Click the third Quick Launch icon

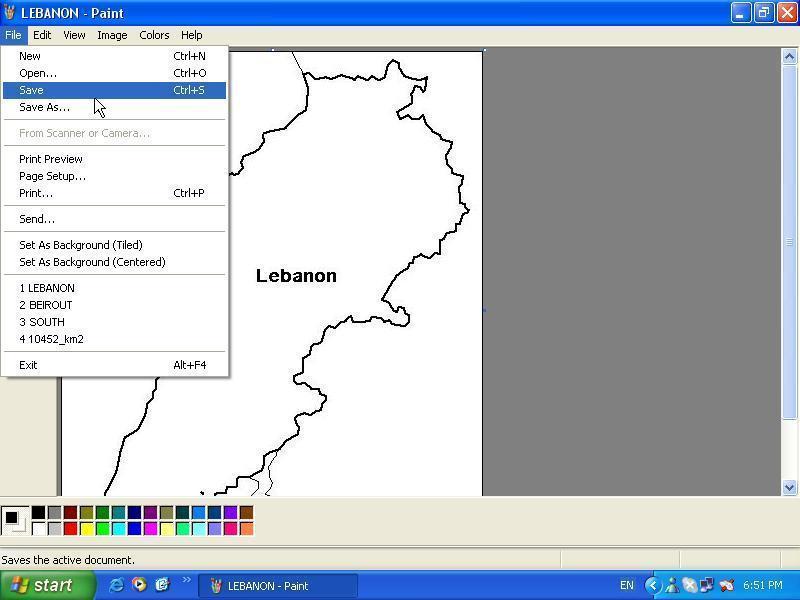click(x=162, y=585)
